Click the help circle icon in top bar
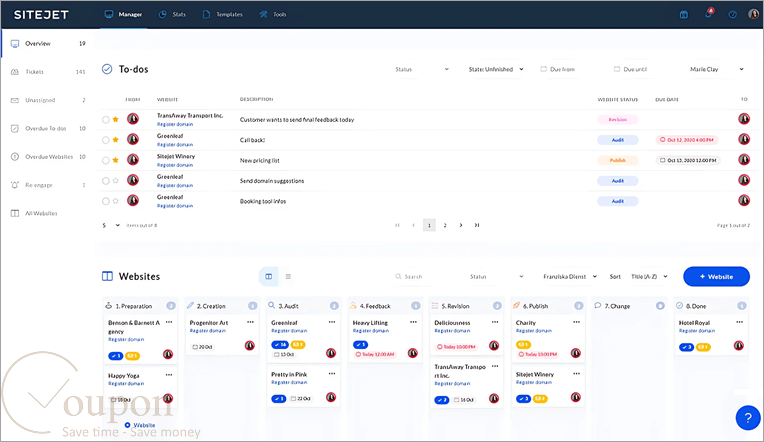 pyautogui.click(x=732, y=15)
